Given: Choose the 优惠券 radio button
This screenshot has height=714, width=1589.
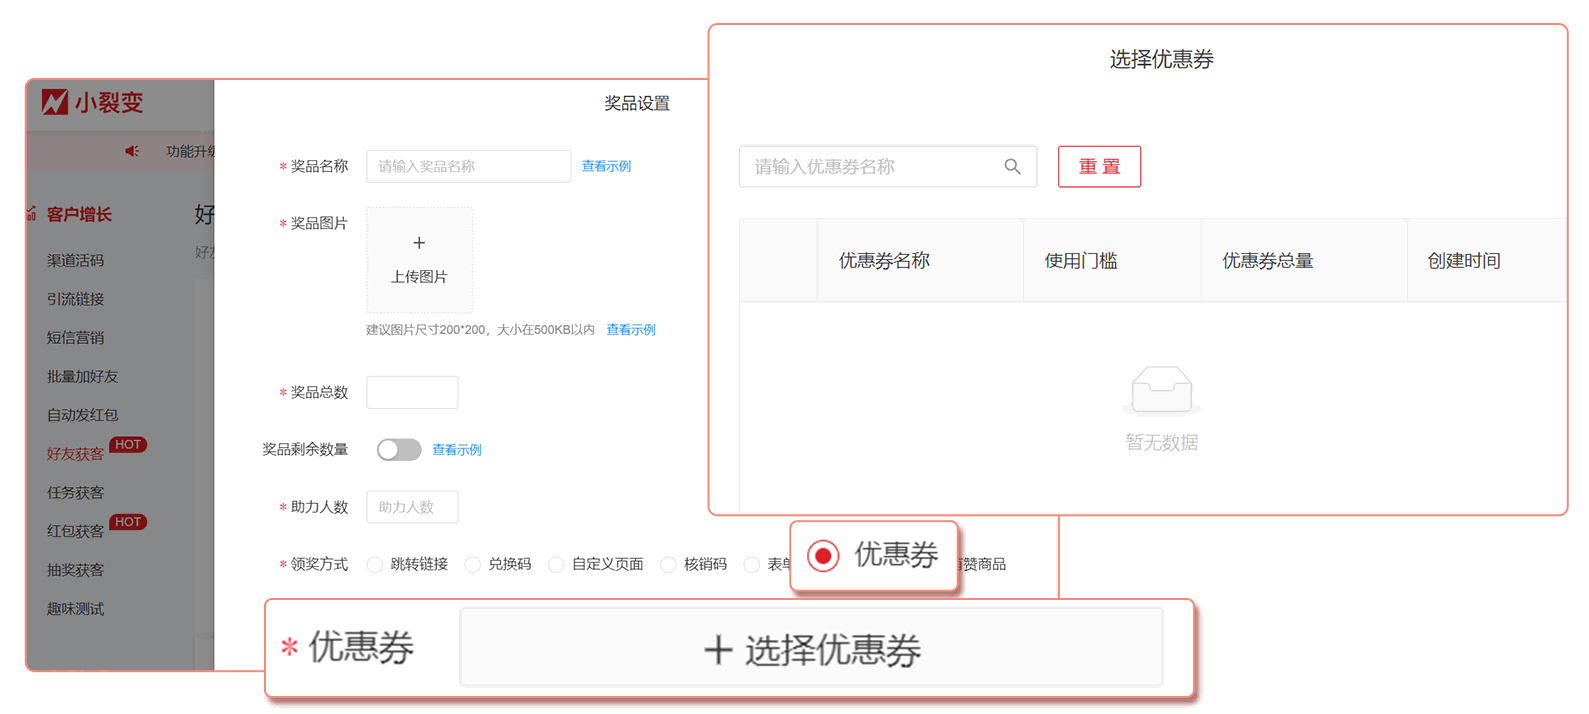Looking at the screenshot, I should (823, 556).
